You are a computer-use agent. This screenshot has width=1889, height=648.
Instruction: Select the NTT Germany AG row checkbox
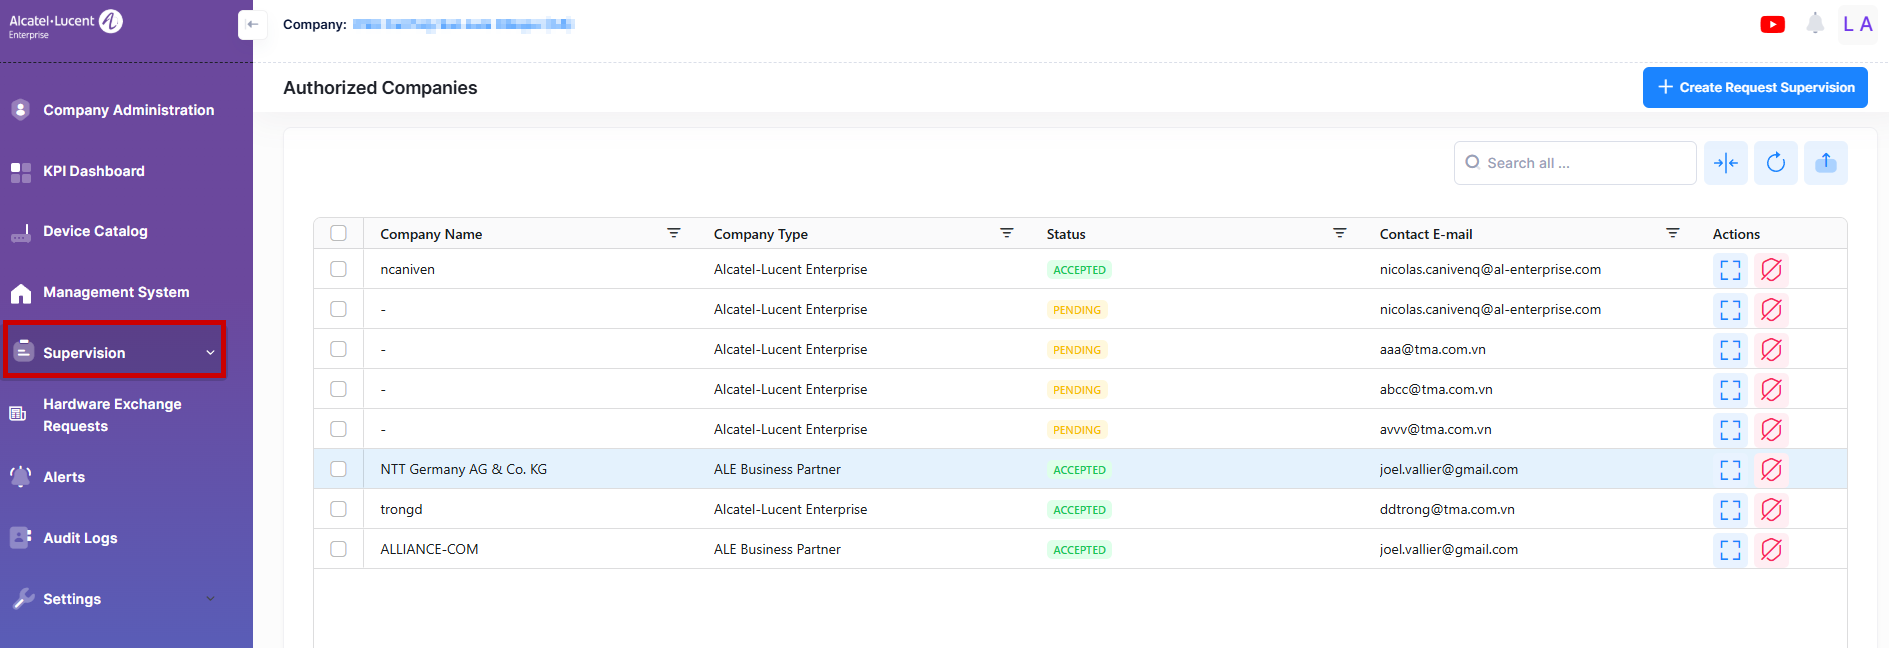pos(339,469)
